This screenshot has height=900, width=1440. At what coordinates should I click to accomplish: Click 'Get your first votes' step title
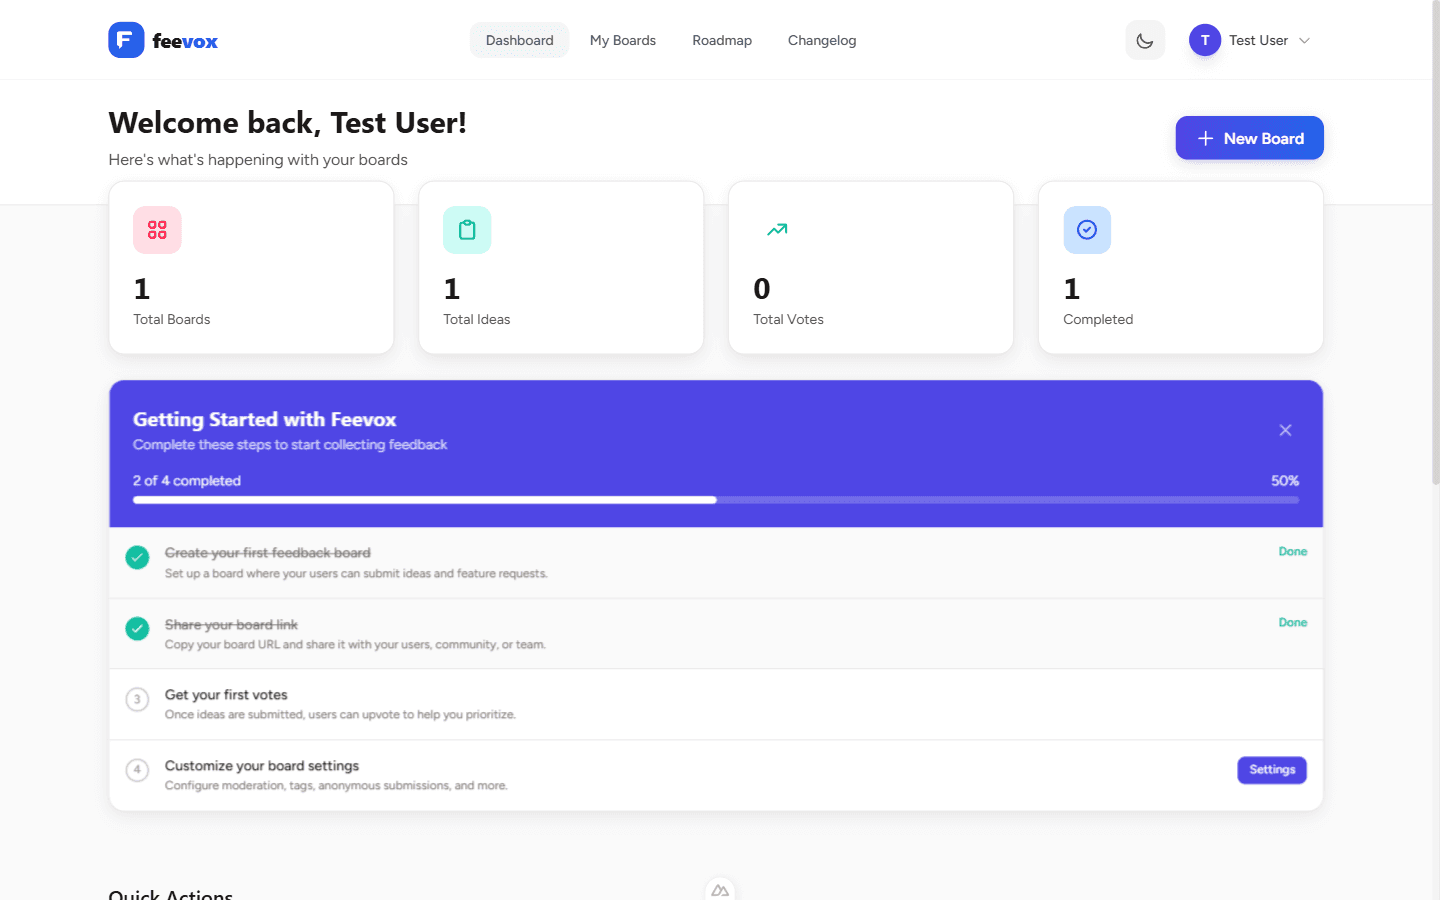click(226, 695)
